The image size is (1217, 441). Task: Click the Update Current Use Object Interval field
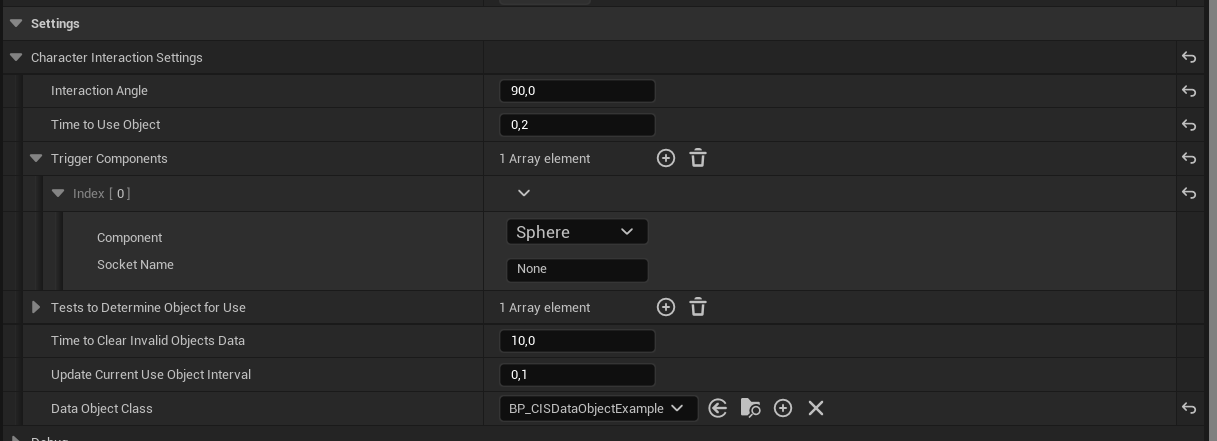tap(577, 375)
